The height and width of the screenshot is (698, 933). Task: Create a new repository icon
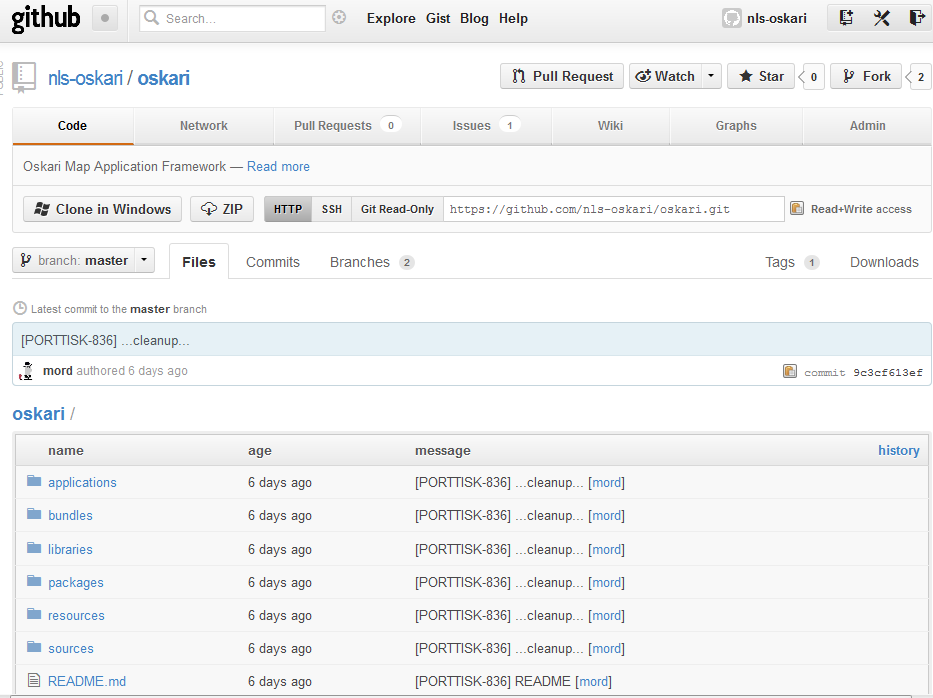point(846,18)
